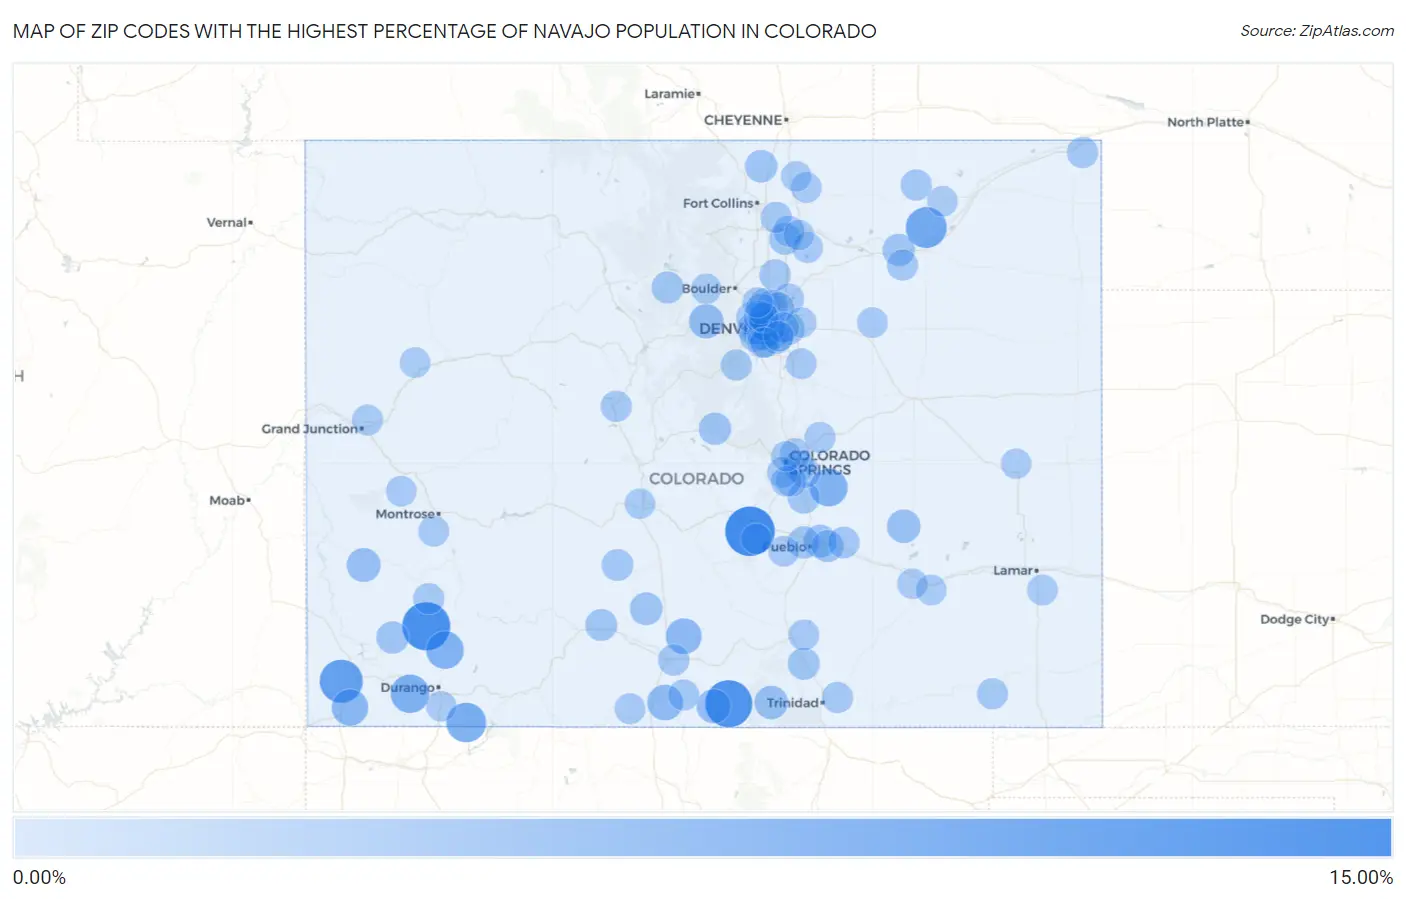This screenshot has height=899, width=1406.
Task: Click the 15.00% legend label
Action: (1361, 877)
